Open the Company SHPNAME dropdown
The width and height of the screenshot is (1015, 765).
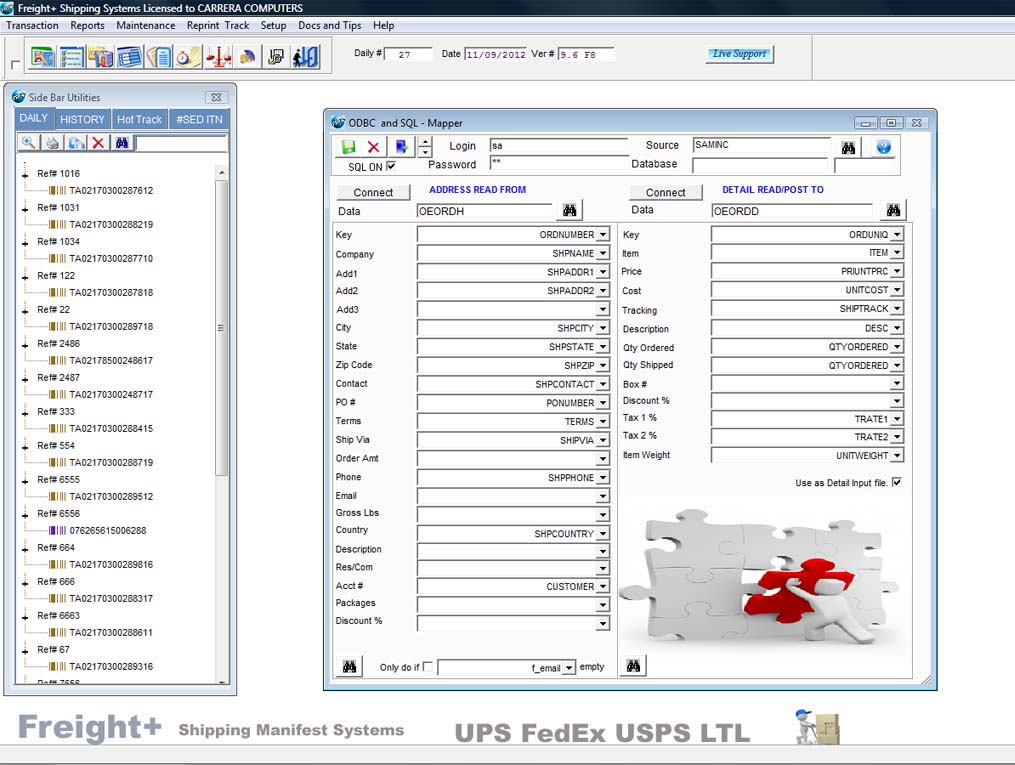[603, 253]
